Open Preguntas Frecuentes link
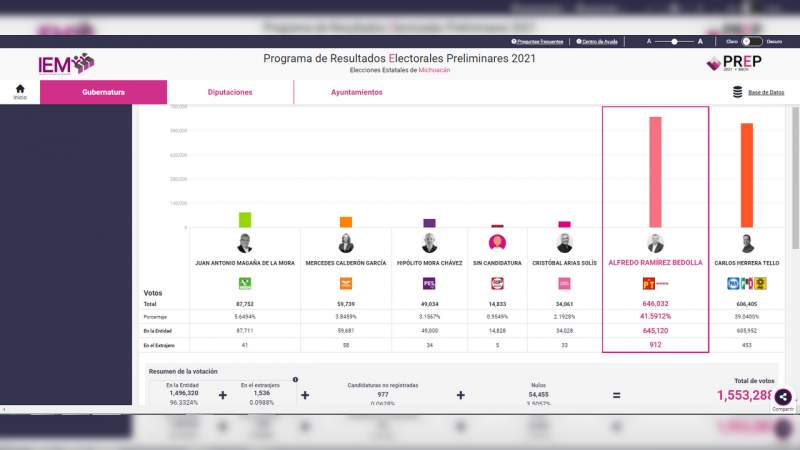Viewport: 800px width, 450px height. tap(537, 42)
